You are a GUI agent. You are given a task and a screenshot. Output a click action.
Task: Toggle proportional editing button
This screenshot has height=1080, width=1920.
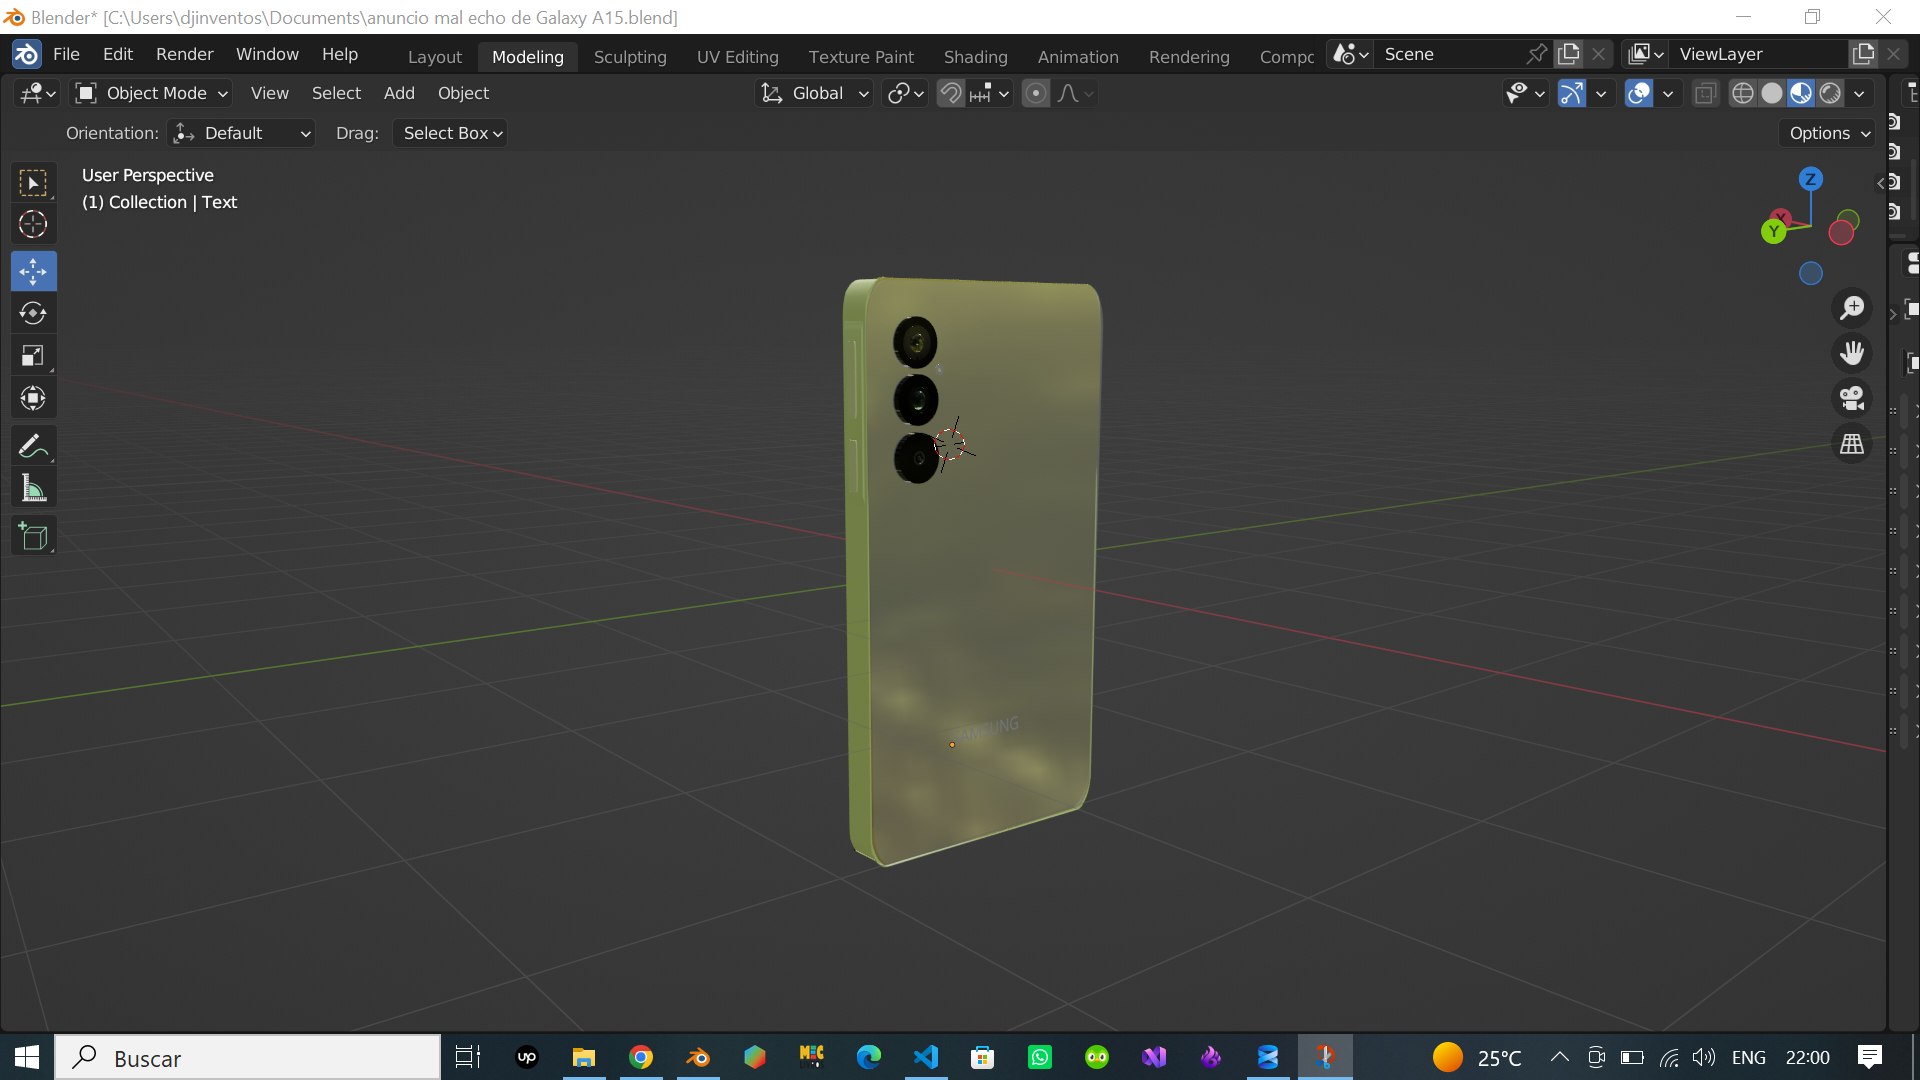pos(1036,93)
